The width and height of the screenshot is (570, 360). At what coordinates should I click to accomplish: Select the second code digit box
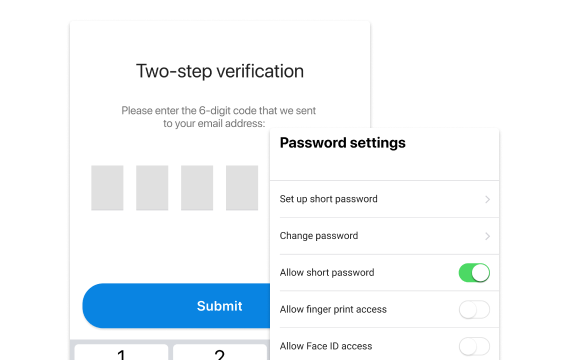coord(152,188)
